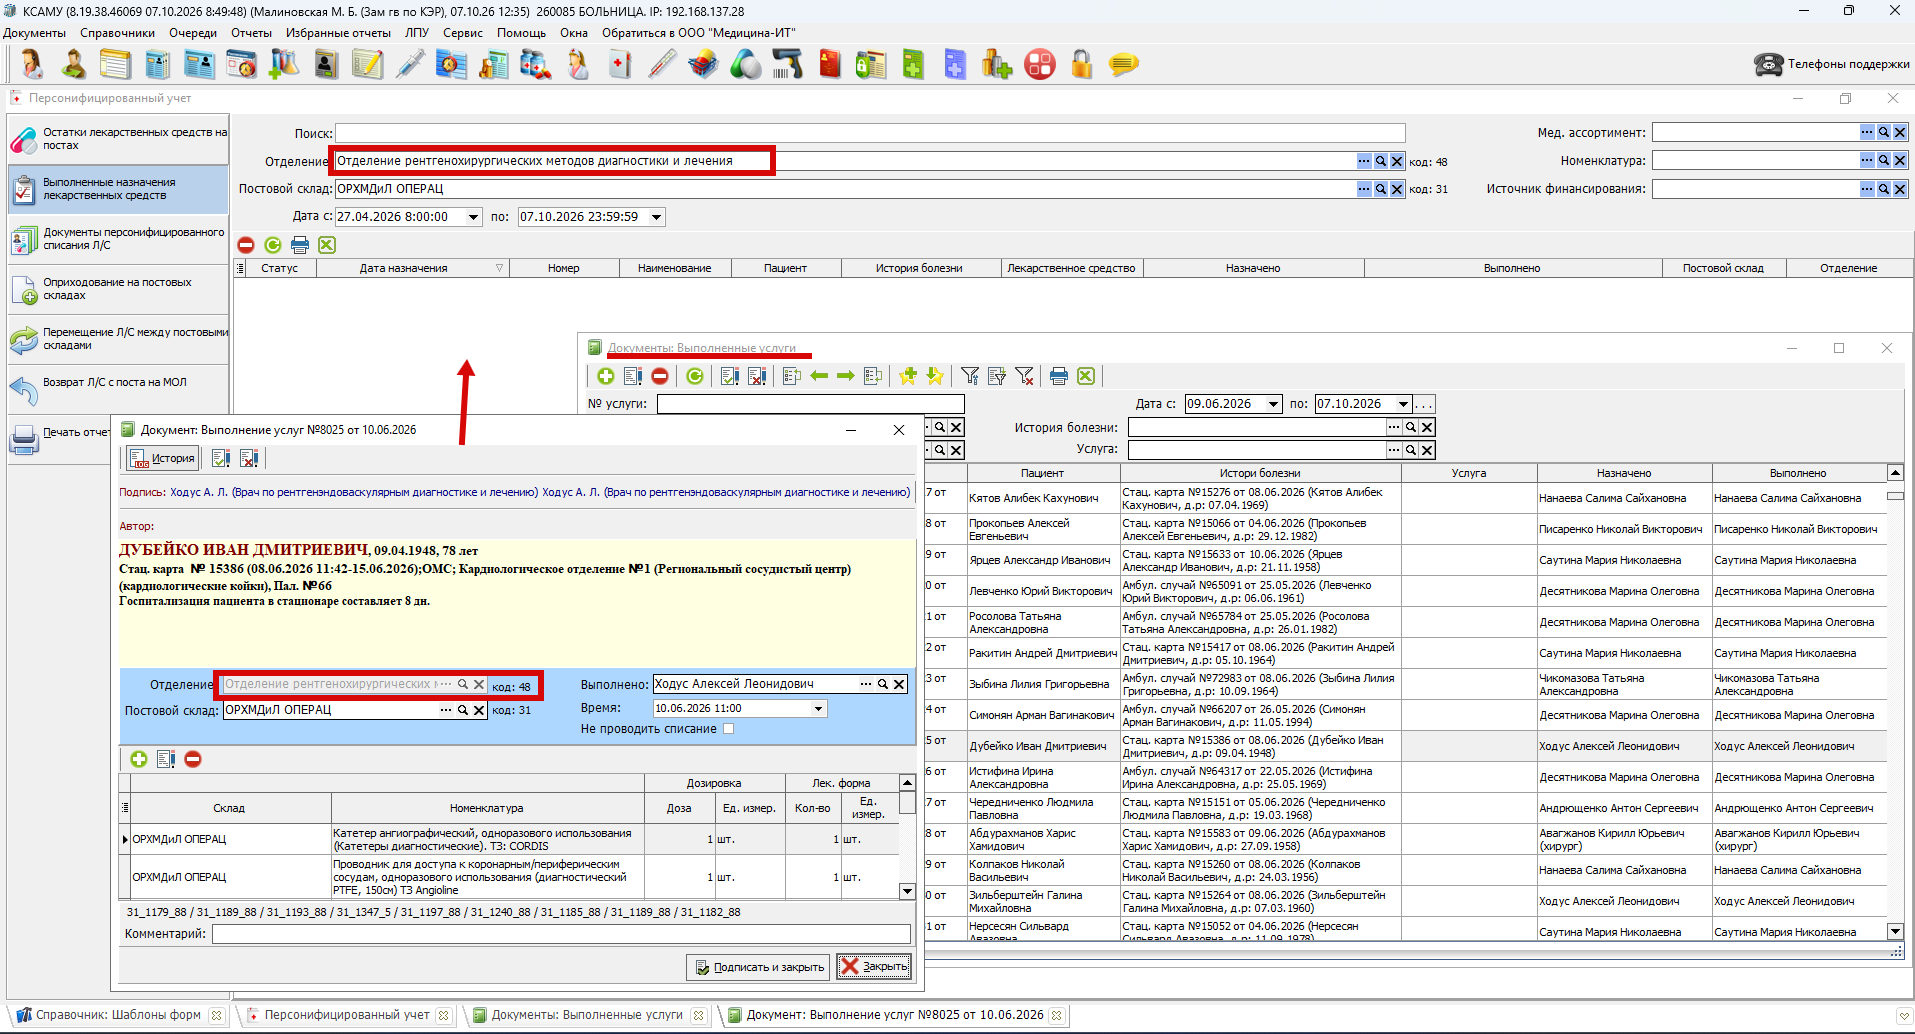Click printer icon in Выполненные услуги toolbar
This screenshot has width=1915, height=1034.
(1059, 376)
